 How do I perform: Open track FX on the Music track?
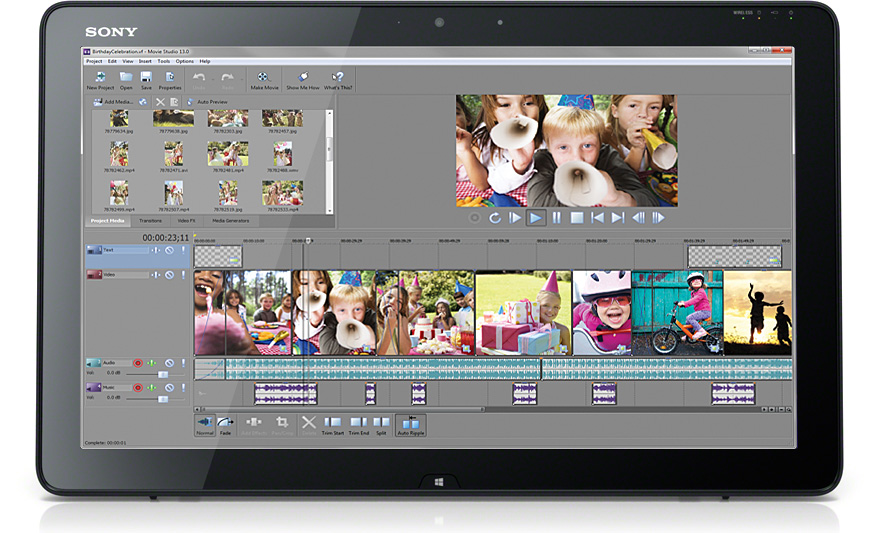click(x=152, y=388)
